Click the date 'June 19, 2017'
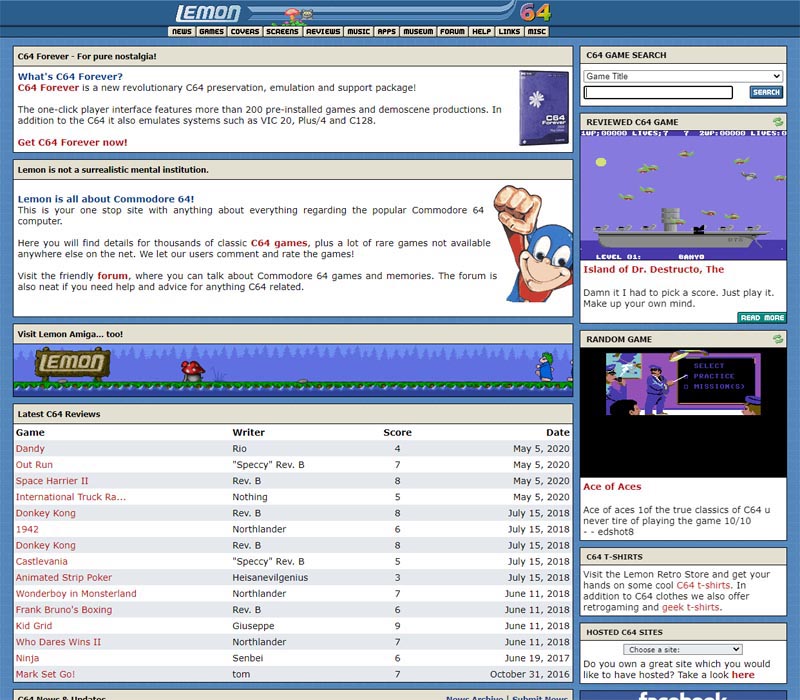 537,658
